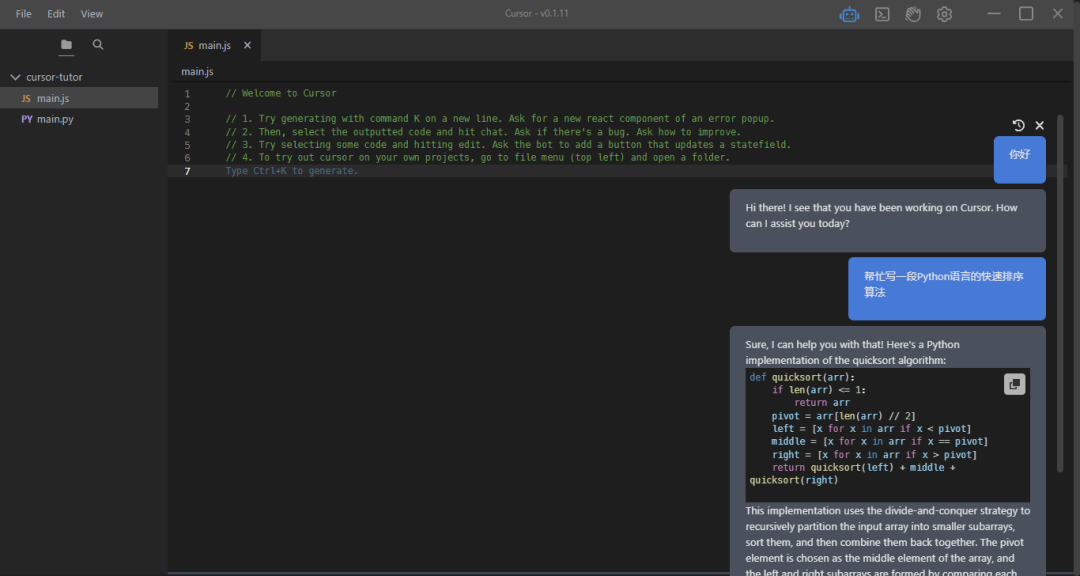Click main.js breadcrumb above the editor

[x=197, y=72]
